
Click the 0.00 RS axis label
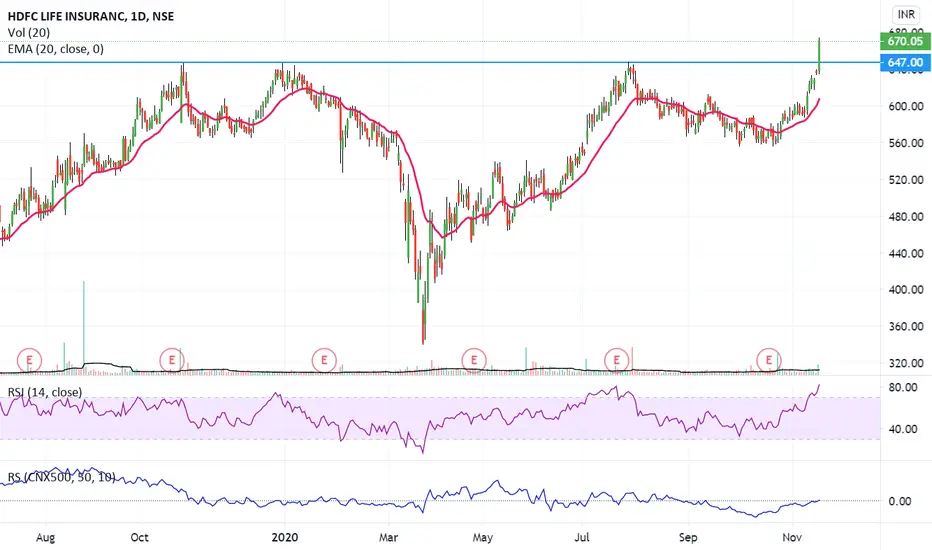pos(900,501)
